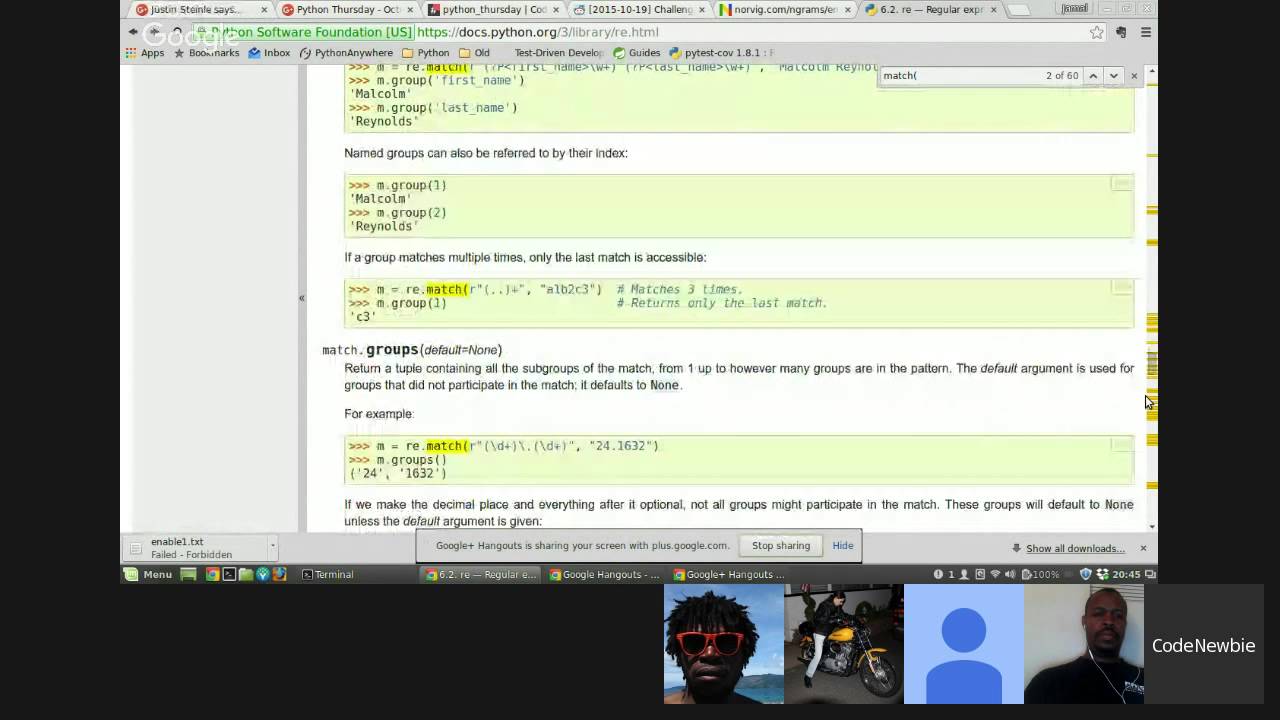Launch Chrome from panel launcher
Viewport: 1280px width, 720px height.
(212, 574)
